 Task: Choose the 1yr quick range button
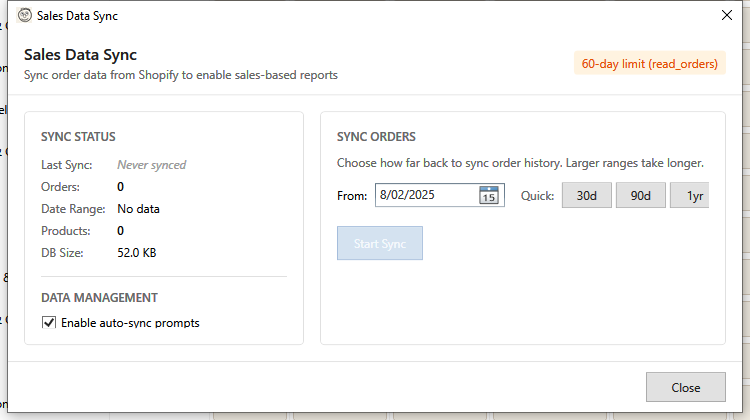(690, 195)
